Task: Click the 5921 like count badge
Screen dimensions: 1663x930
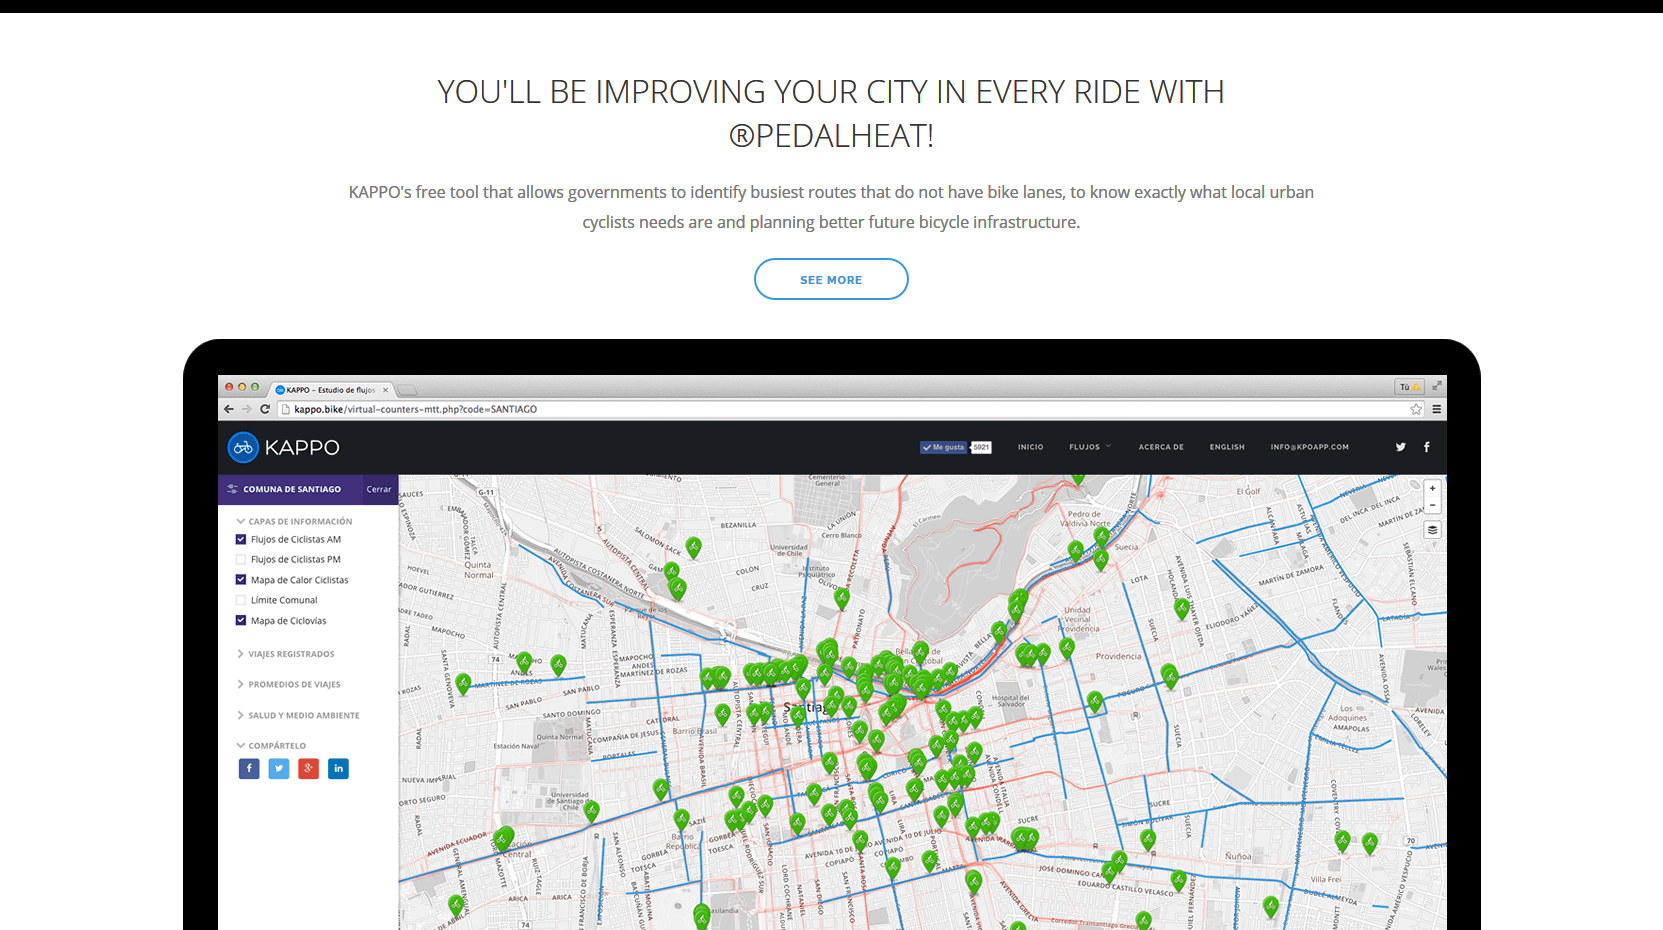Action: click(x=981, y=447)
